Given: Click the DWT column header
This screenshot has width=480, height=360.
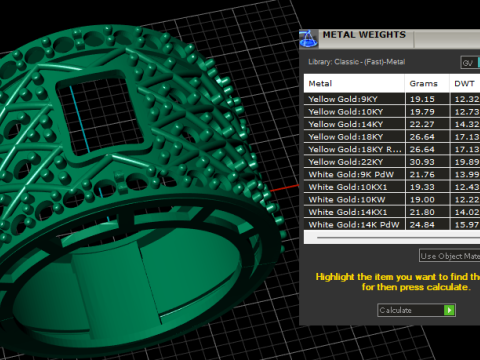Looking at the screenshot, I should [x=465, y=83].
